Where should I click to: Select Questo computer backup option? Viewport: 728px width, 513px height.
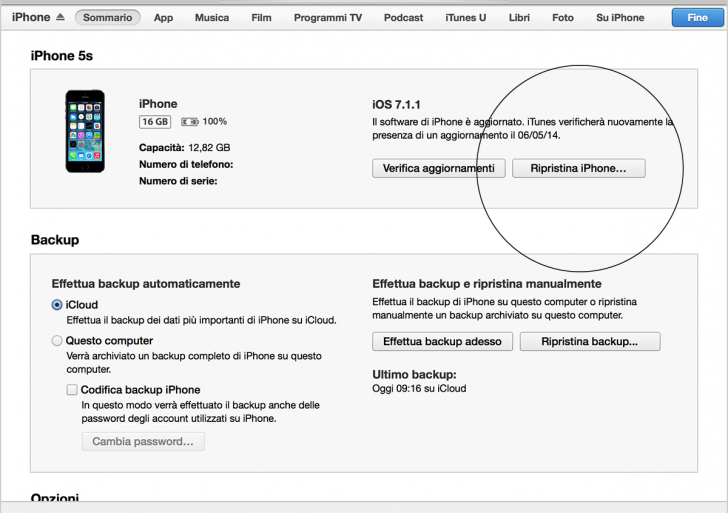57,341
